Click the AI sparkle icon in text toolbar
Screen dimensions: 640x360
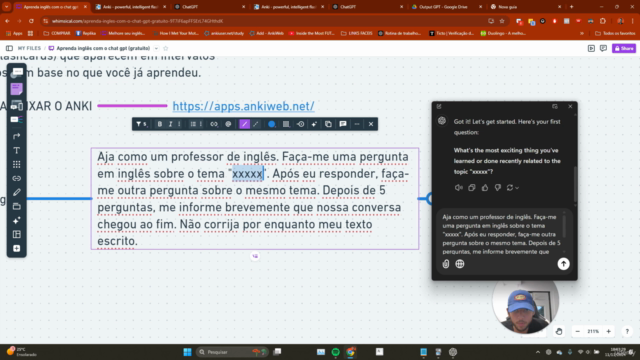click(x=314, y=124)
